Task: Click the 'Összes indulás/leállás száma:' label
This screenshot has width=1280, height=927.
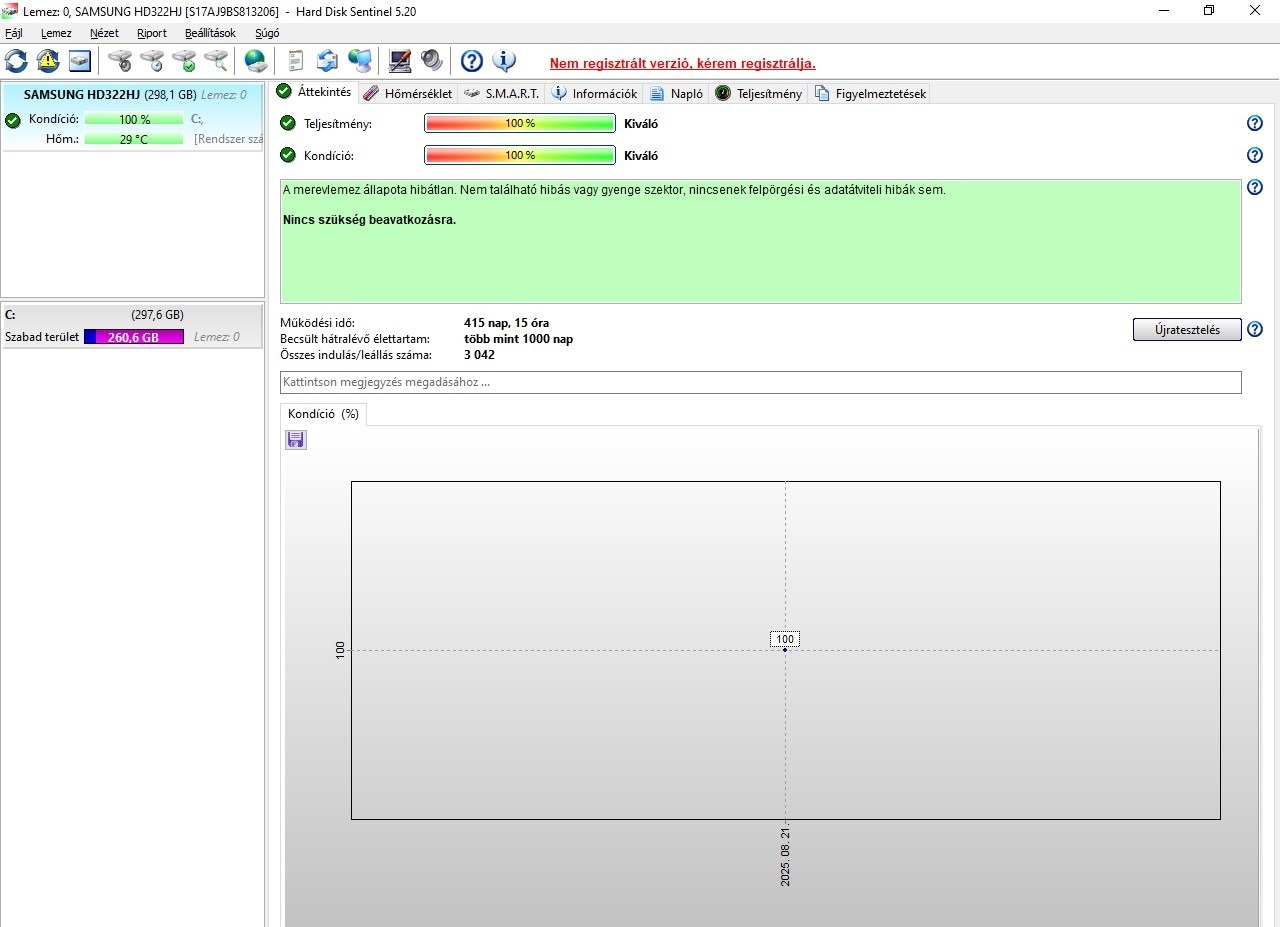Action: 356,355
